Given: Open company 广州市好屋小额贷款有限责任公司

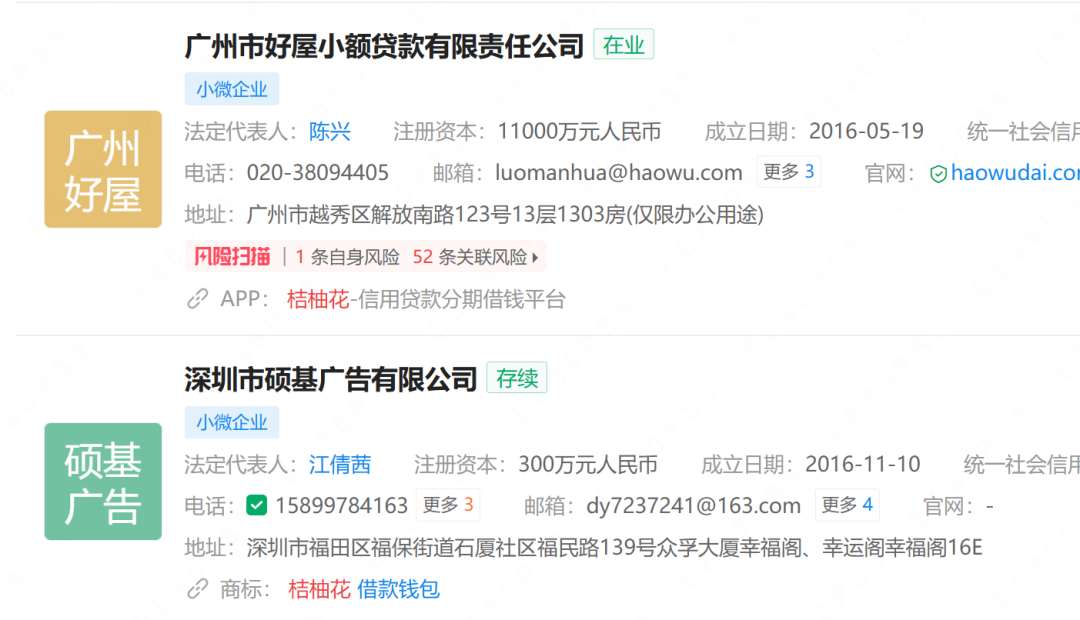Looking at the screenshot, I should 384,46.
